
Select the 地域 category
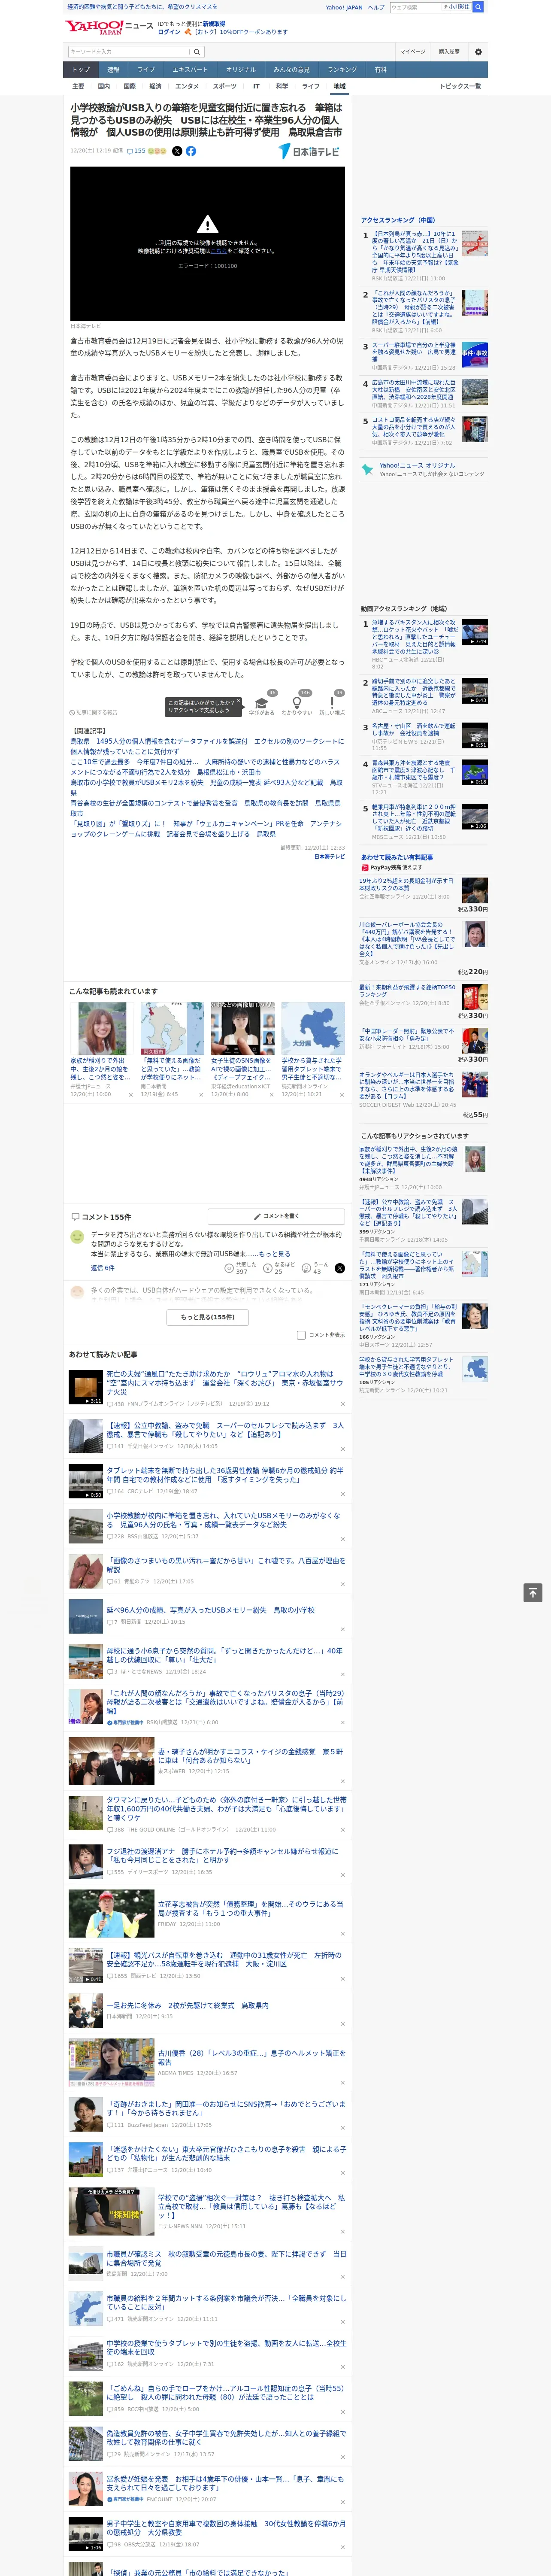tap(339, 86)
